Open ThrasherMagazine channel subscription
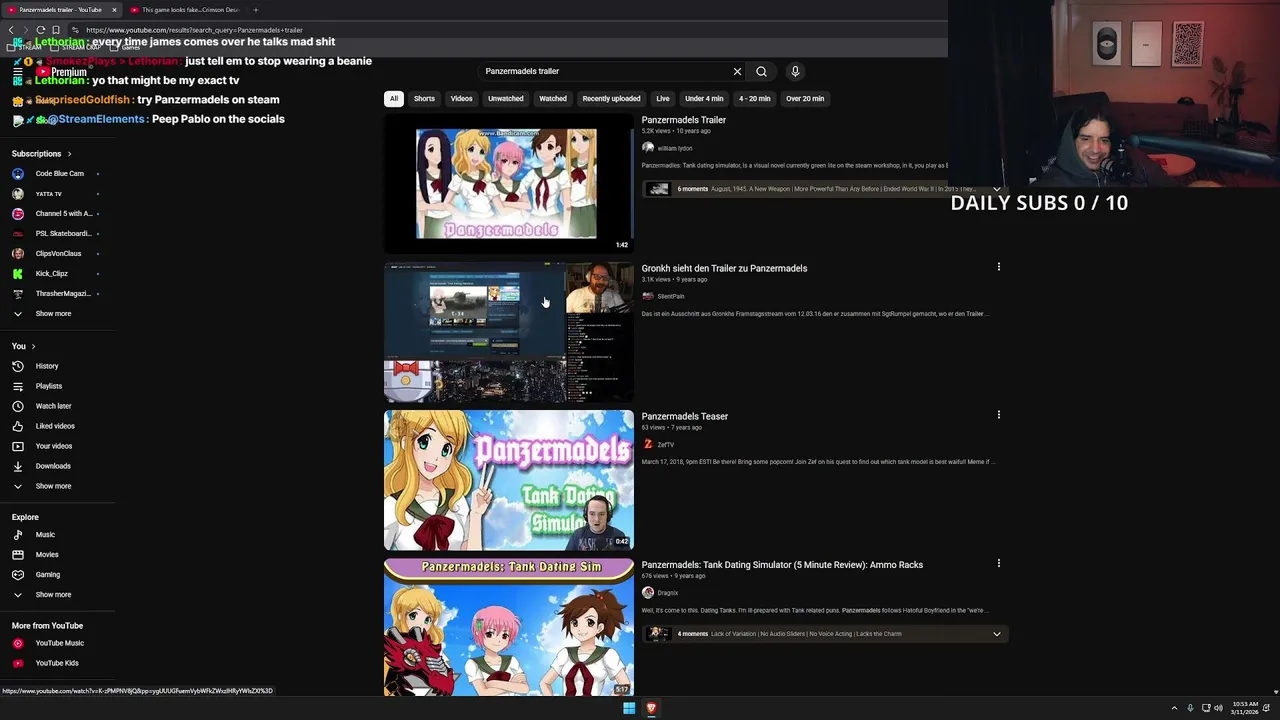The width and height of the screenshot is (1280, 720). tap(63, 294)
